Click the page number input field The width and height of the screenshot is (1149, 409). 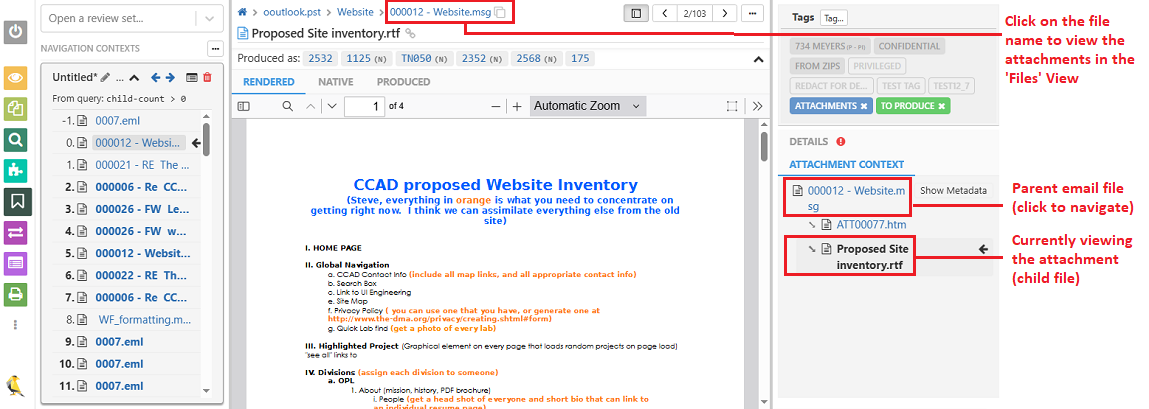pos(365,106)
